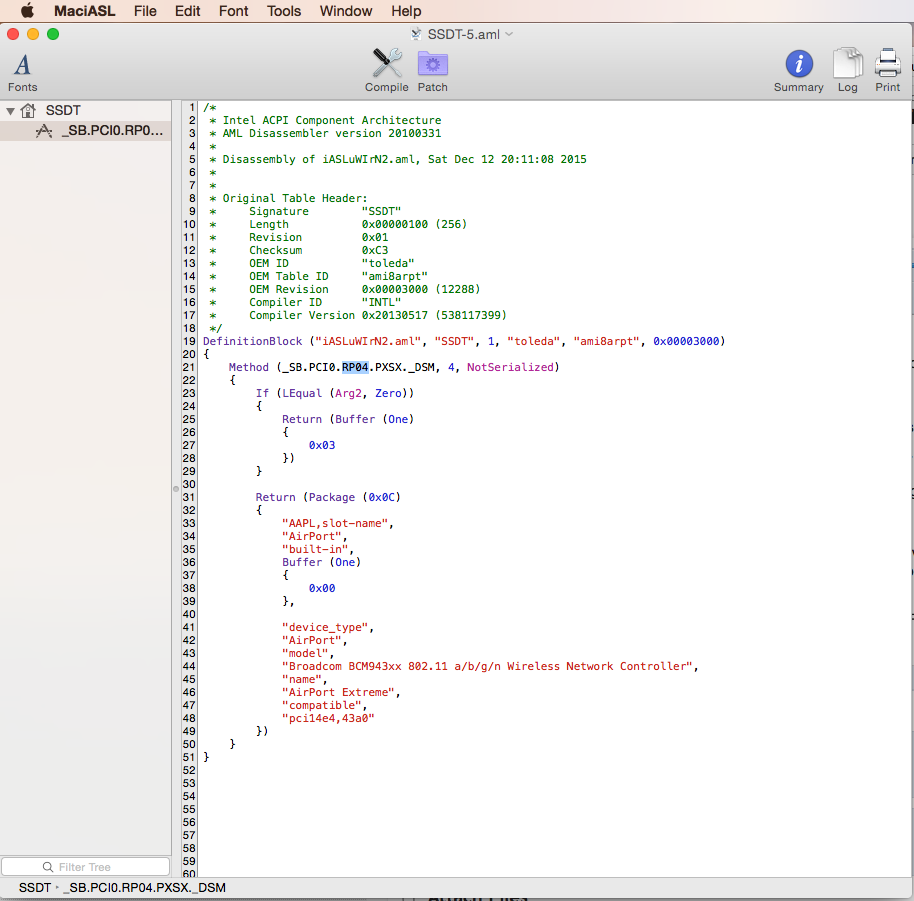Open the File menu
The height and width of the screenshot is (901, 914).
pyautogui.click(x=145, y=11)
